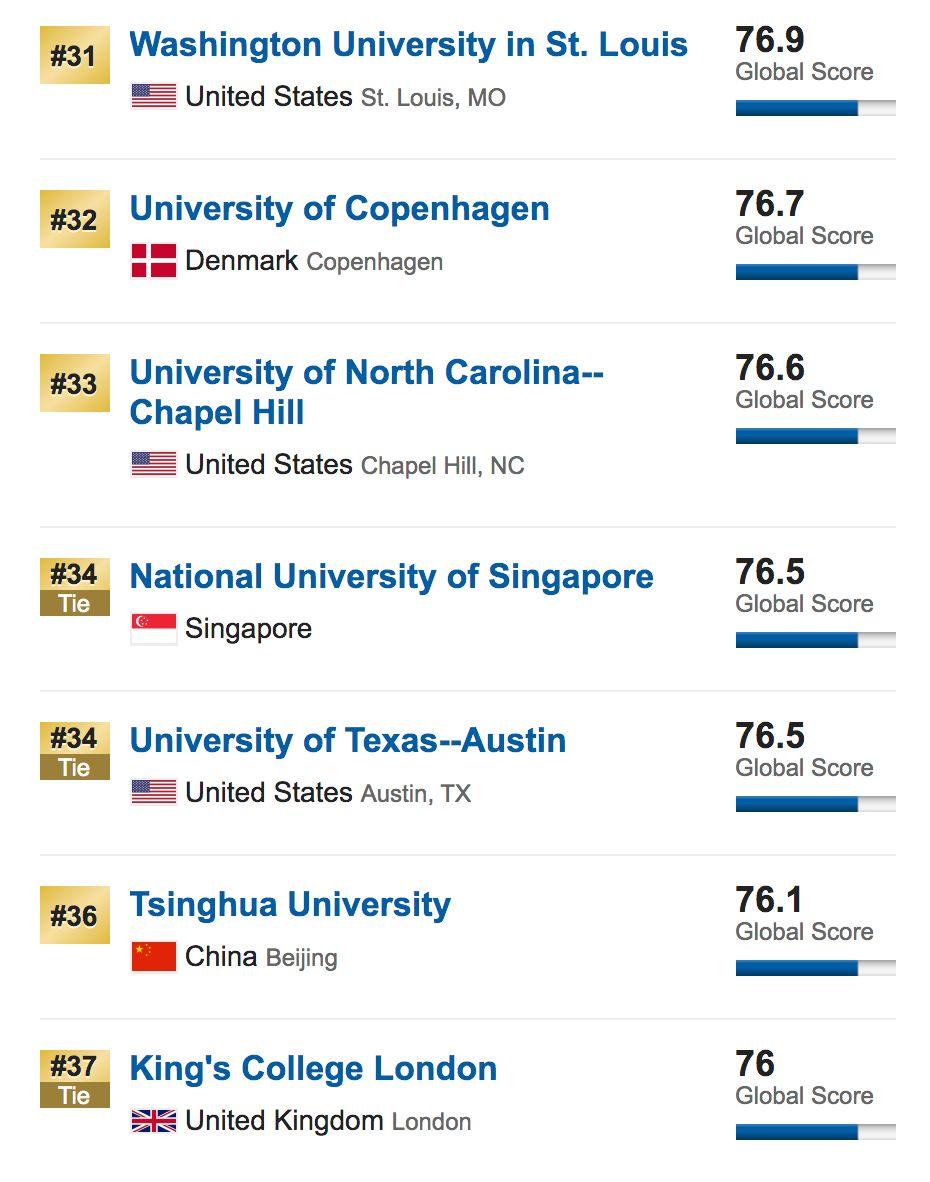Click the #36 rank badge
This screenshot has height=1182, width=930.
point(74,916)
